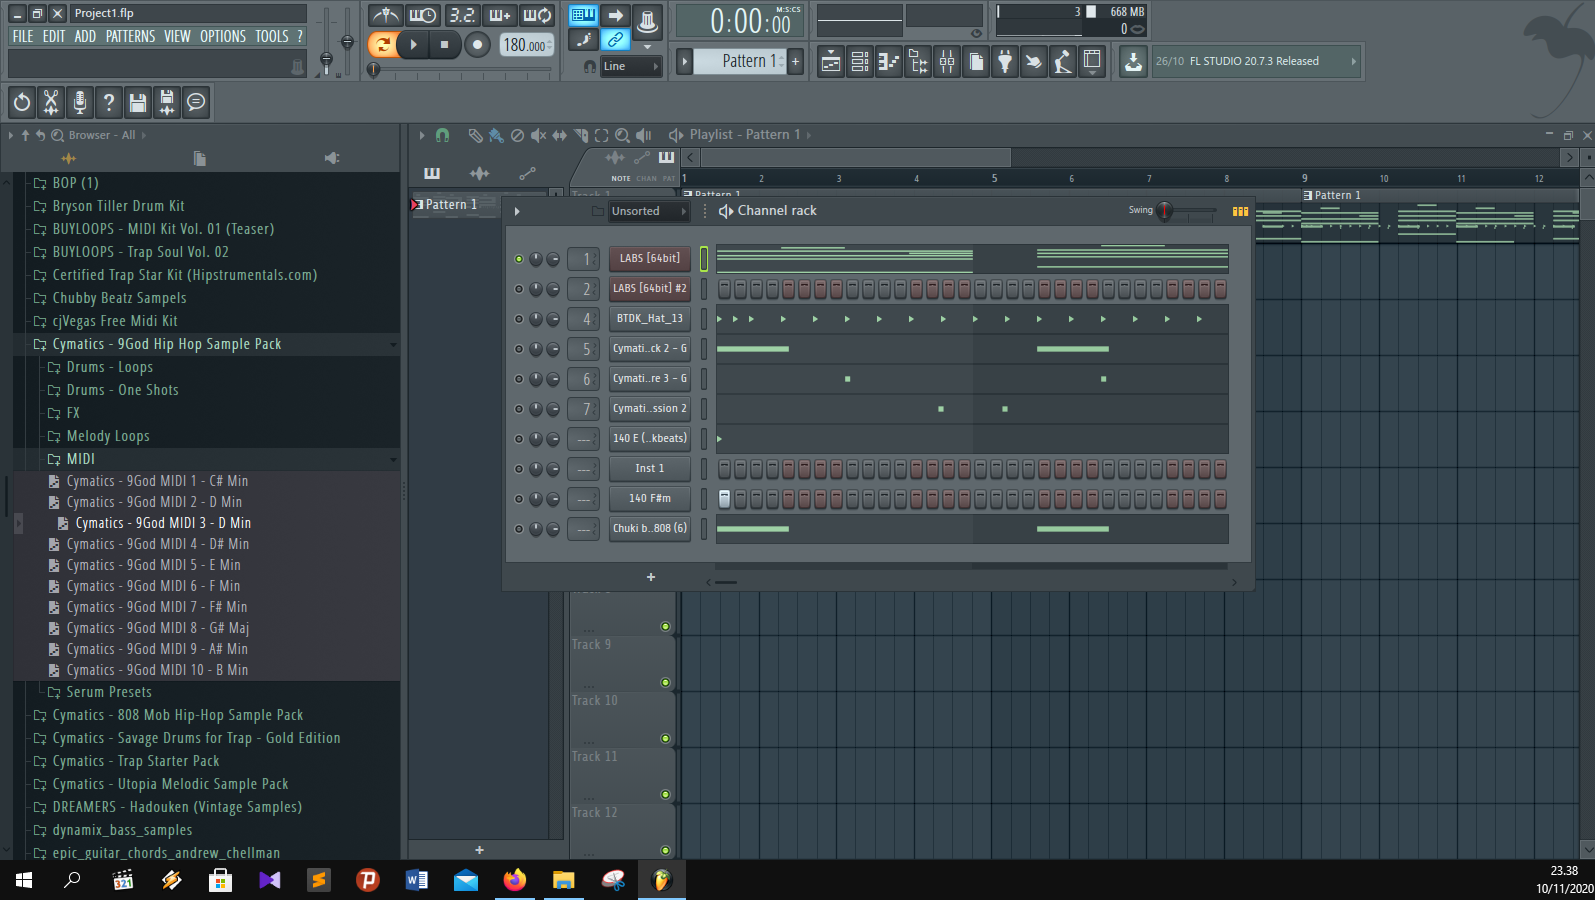The width and height of the screenshot is (1595, 900).
Task: Select the Paint brush tool in Playlist
Action: coord(496,135)
